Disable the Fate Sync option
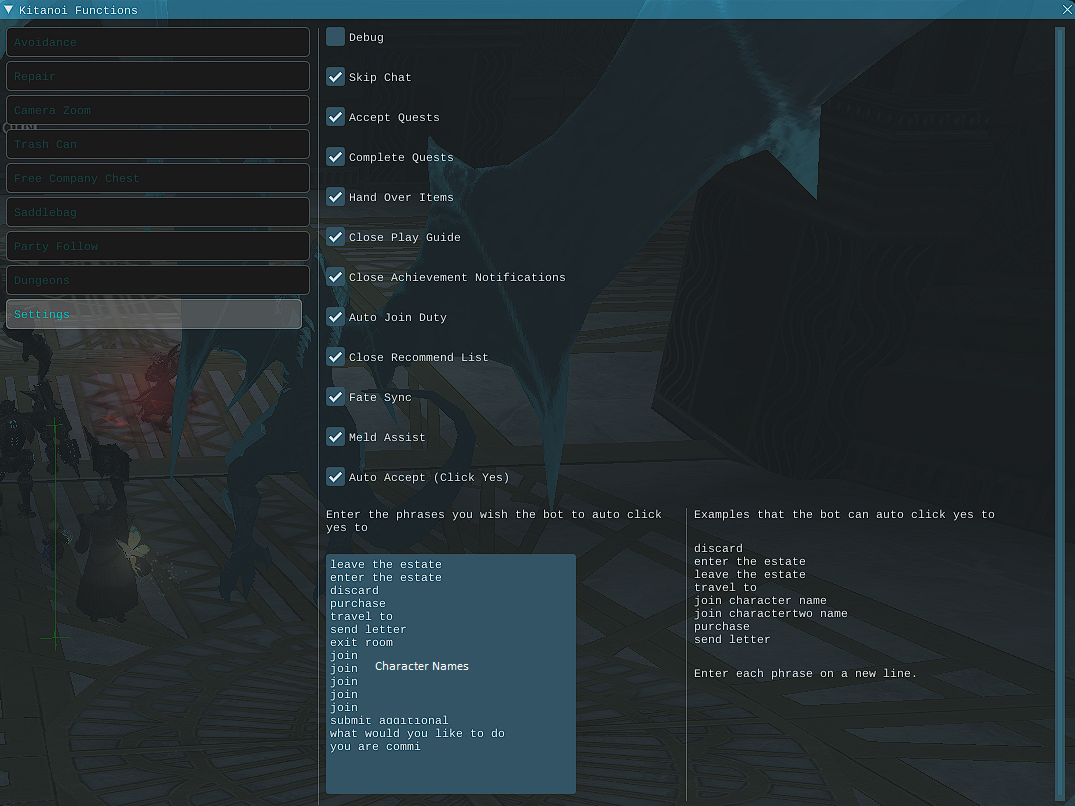1075x806 pixels. [x=336, y=397]
